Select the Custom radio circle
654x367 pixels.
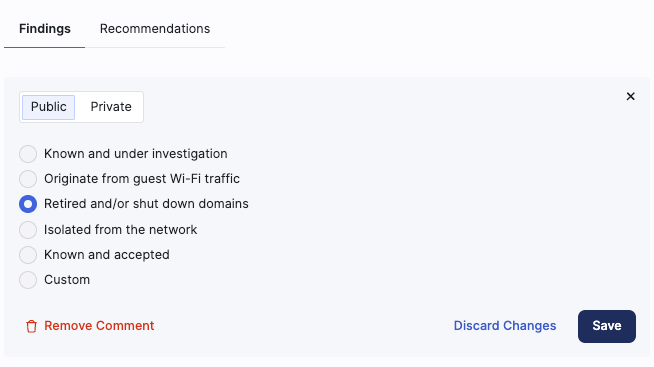click(28, 280)
